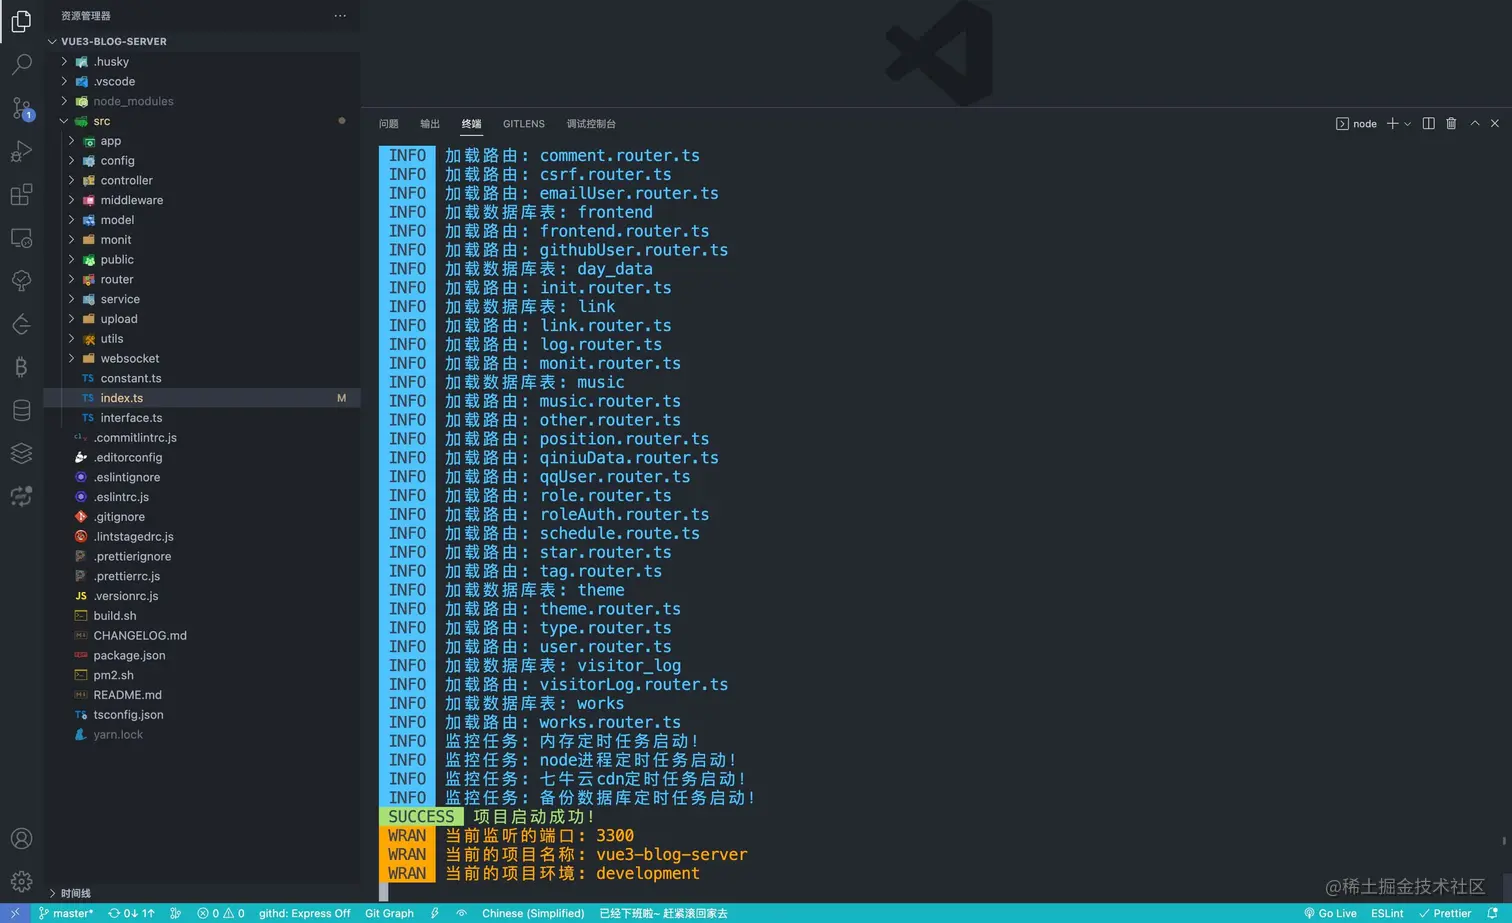The height and width of the screenshot is (923, 1512).
Task: Switch to the 调试控制台 debug console tab
Action: [x=591, y=124]
